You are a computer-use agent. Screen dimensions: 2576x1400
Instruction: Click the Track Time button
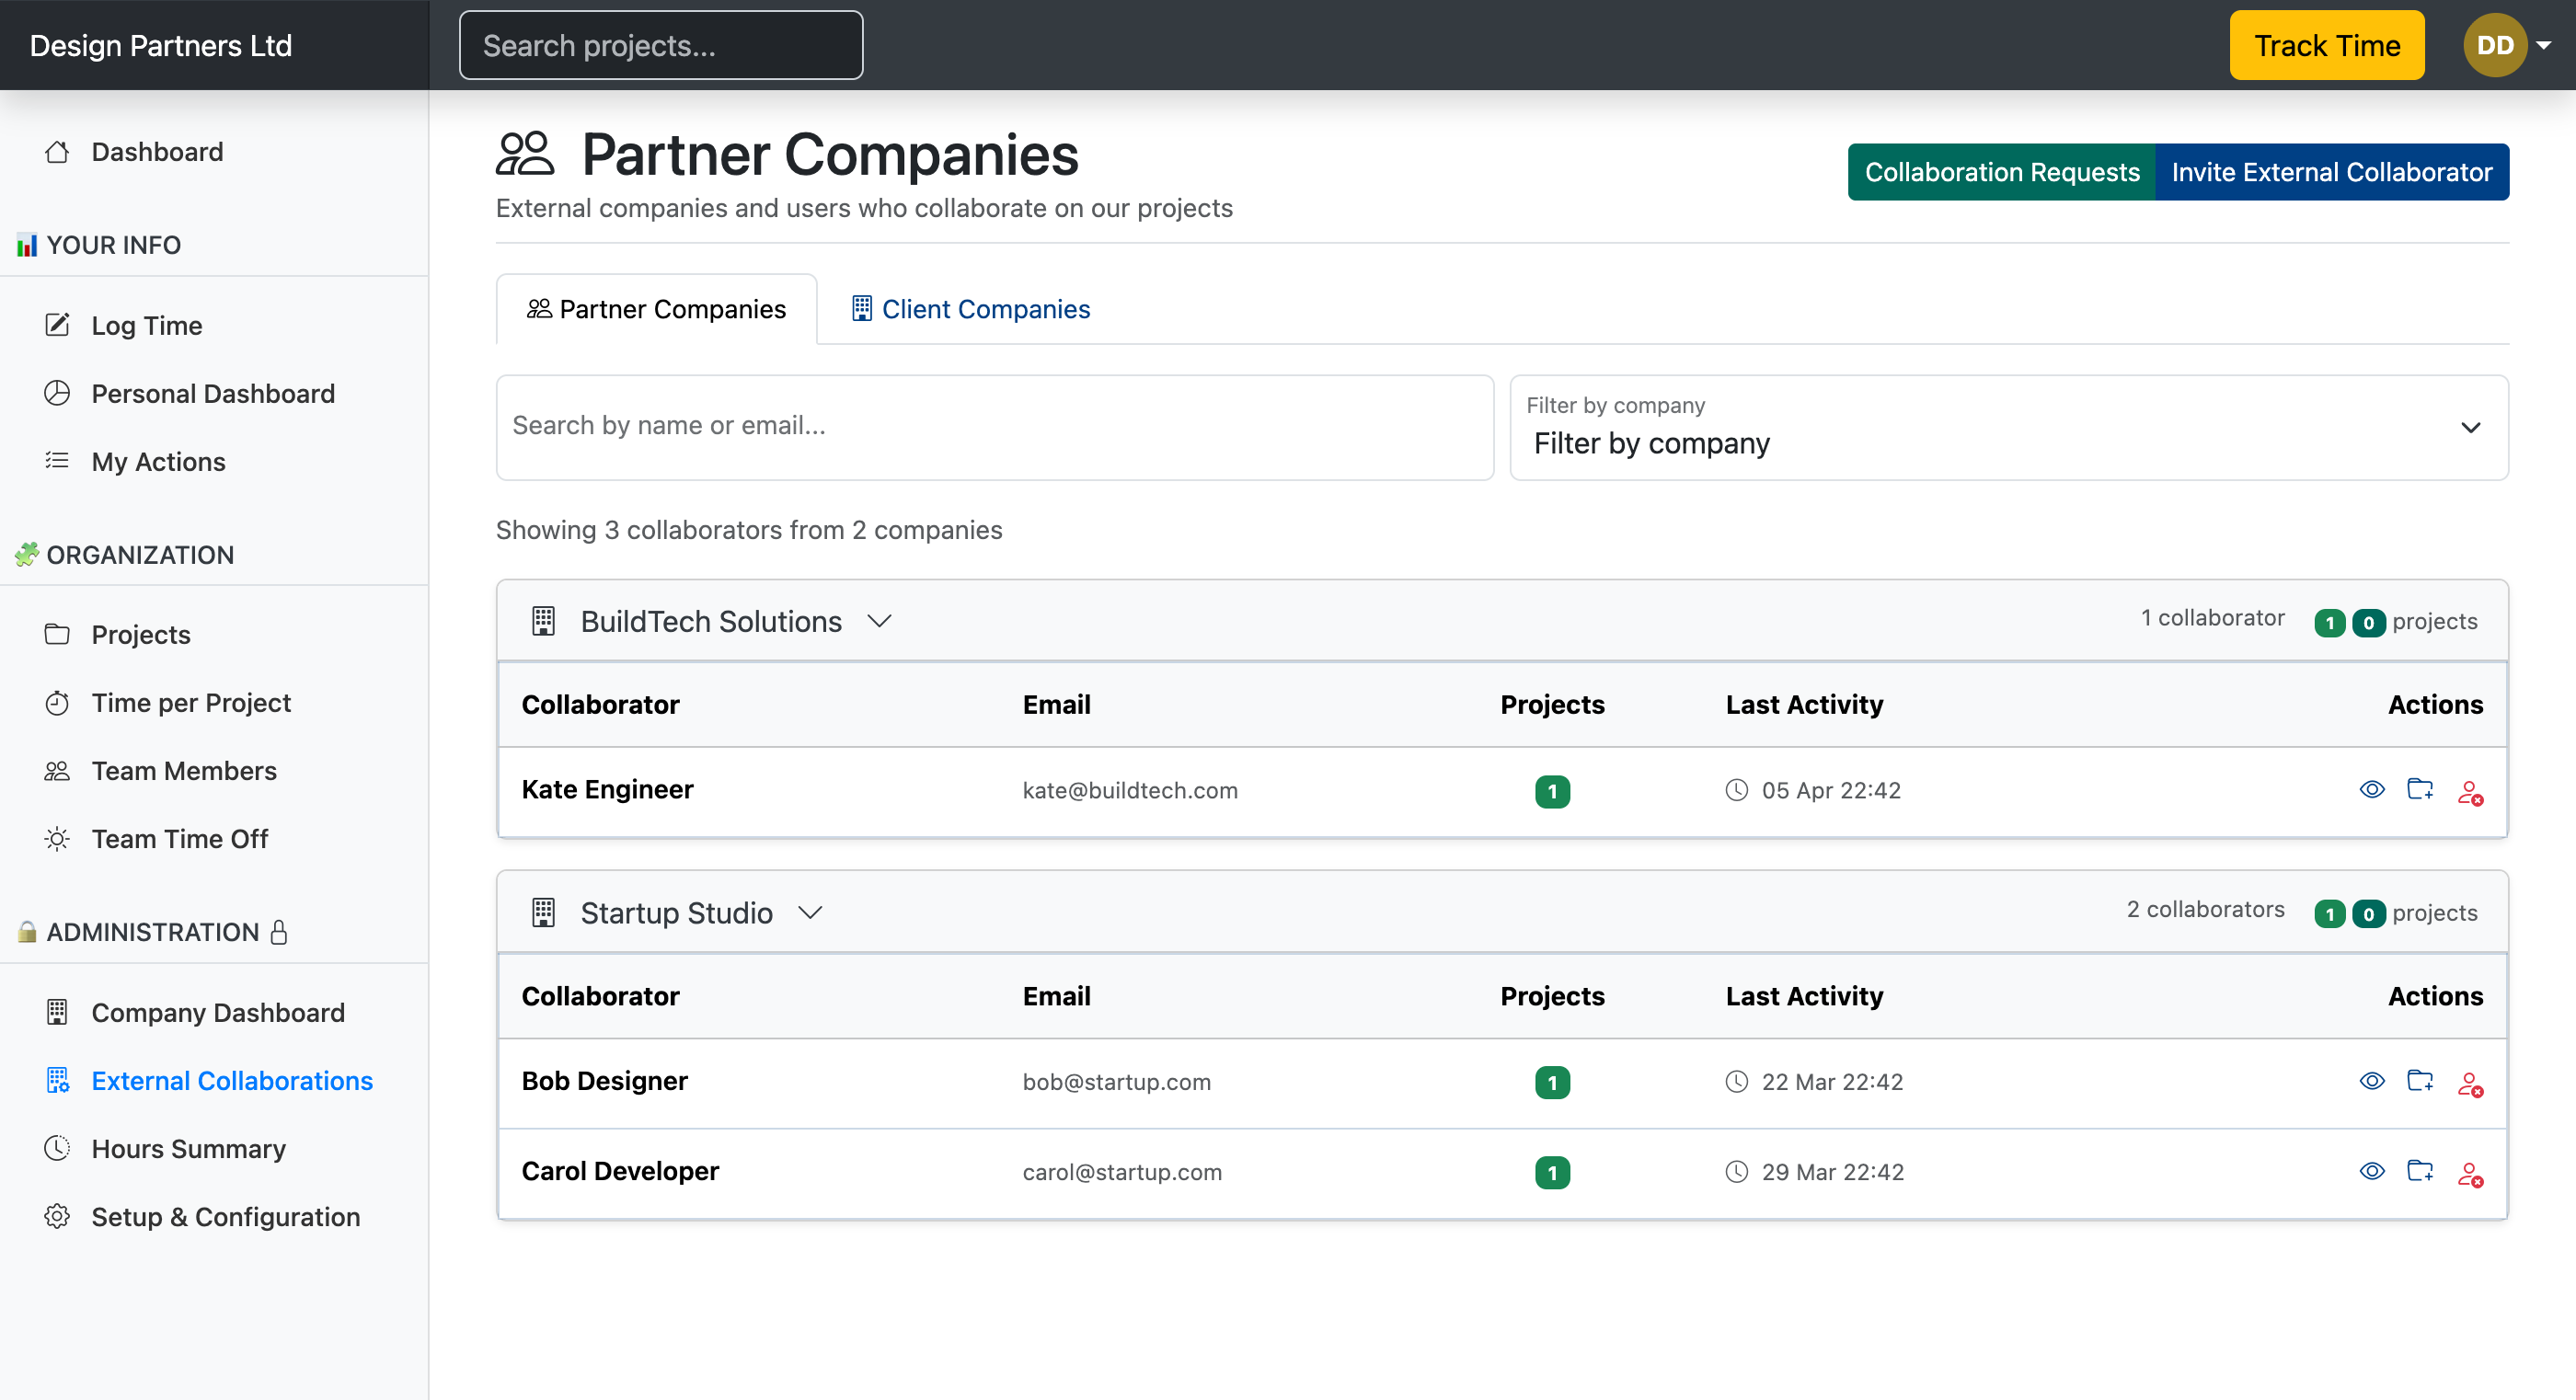2326,45
